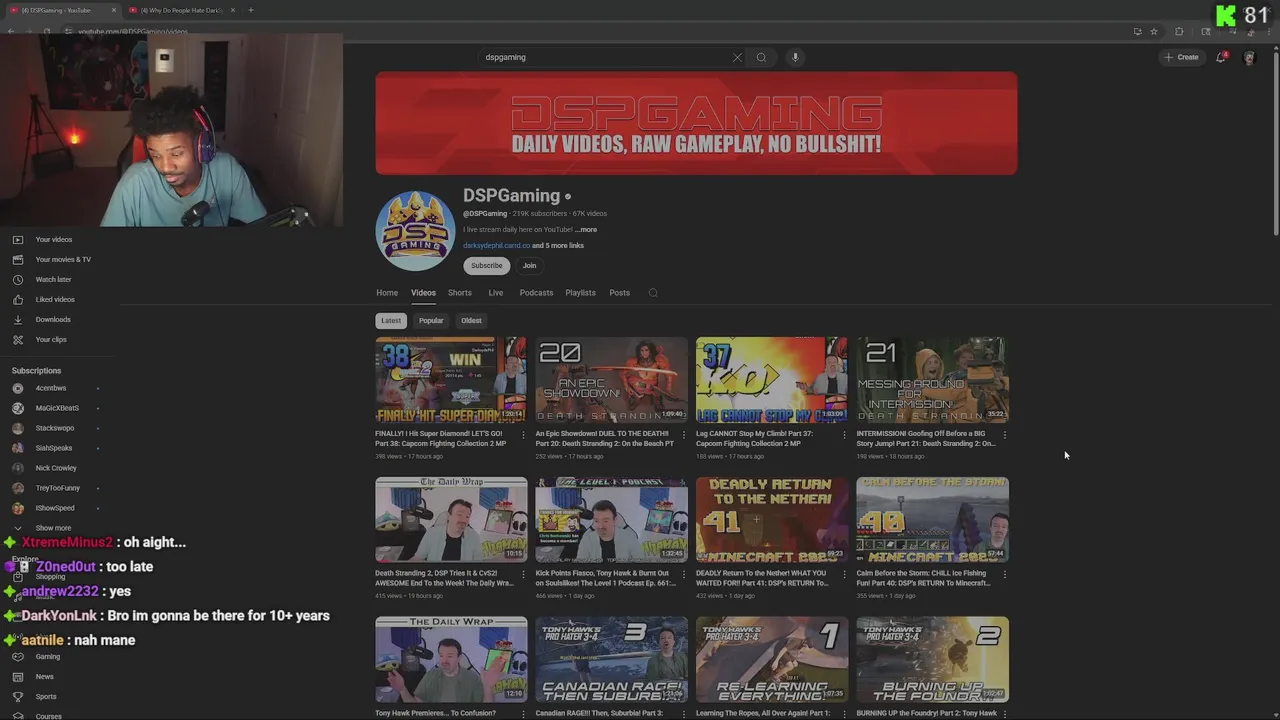The height and width of the screenshot is (720, 1280).
Task: Open the Posts tab
Action: click(620, 293)
